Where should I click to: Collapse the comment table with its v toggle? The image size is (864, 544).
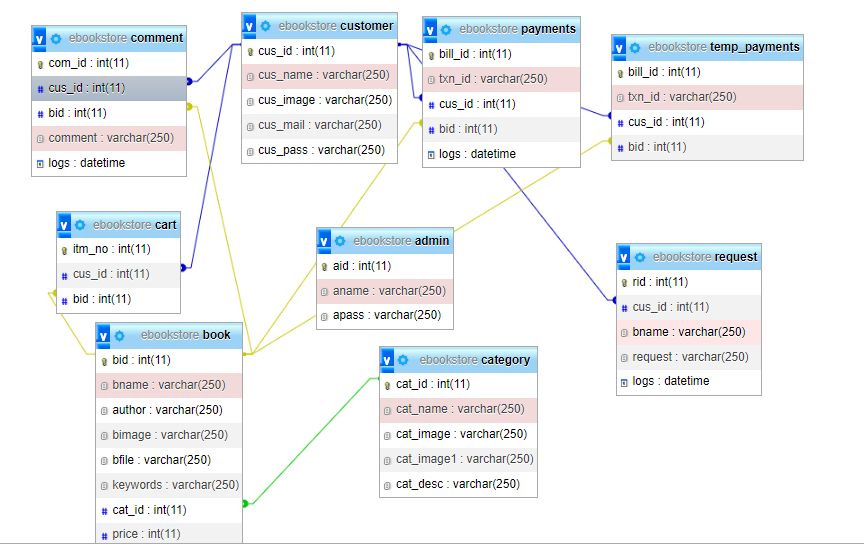click(x=39, y=39)
